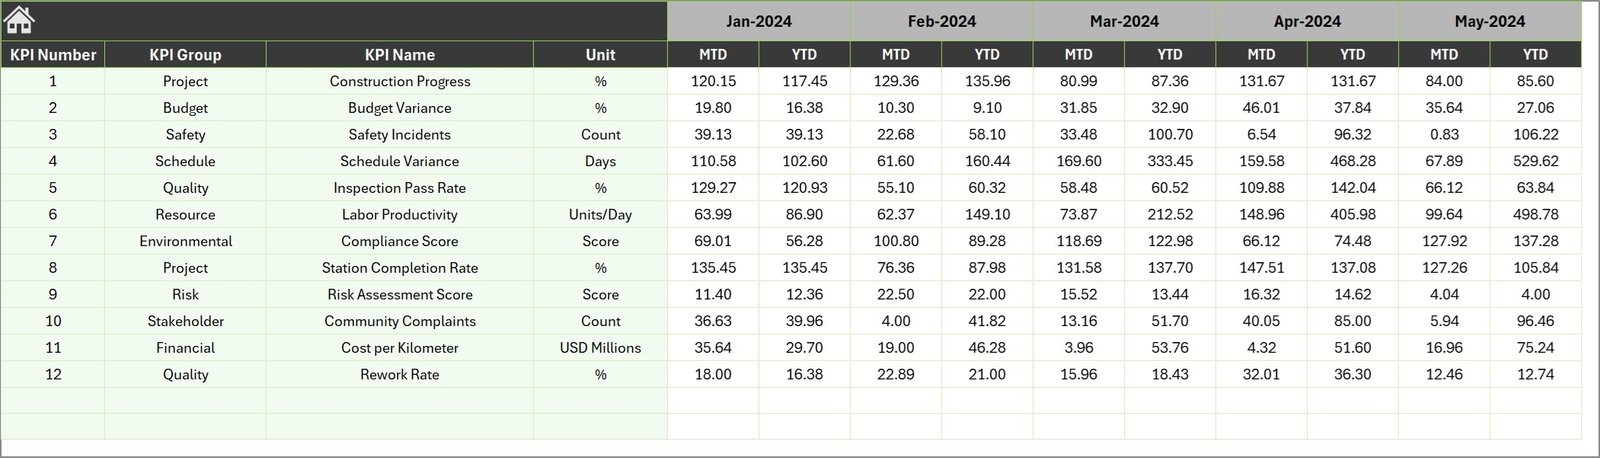Click the Construction Progress KPI name cell
This screenshot has height=458, width=1600.
[399, 81]
